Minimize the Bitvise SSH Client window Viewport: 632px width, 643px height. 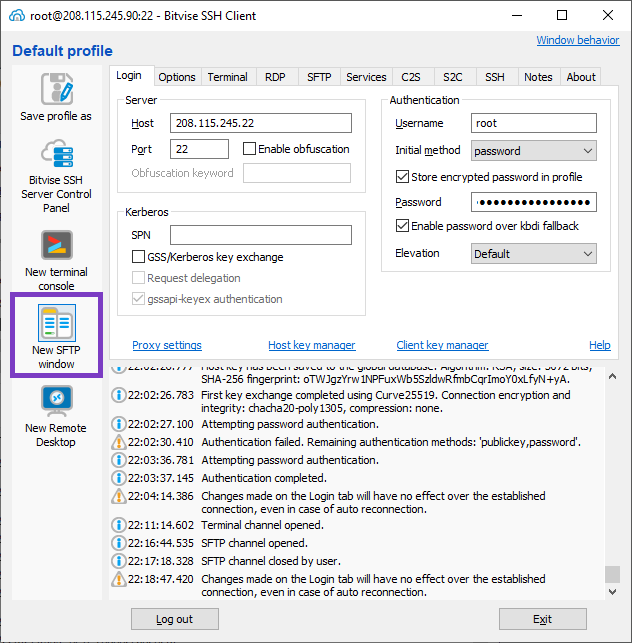pyautogui.click(x=517, y=16)
